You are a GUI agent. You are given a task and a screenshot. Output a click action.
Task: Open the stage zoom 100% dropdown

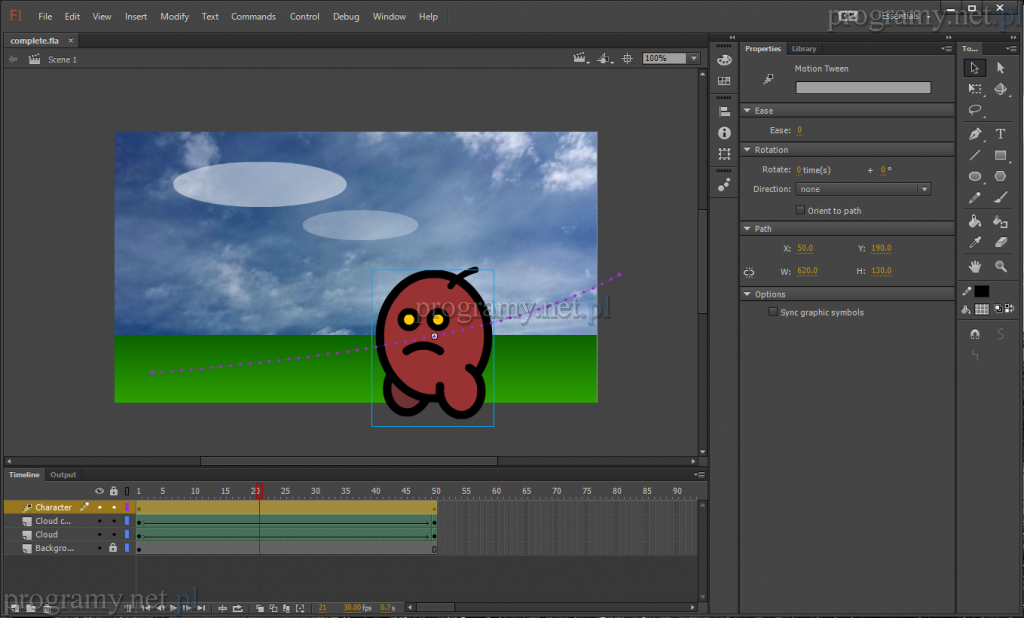(x=693, y=59)
